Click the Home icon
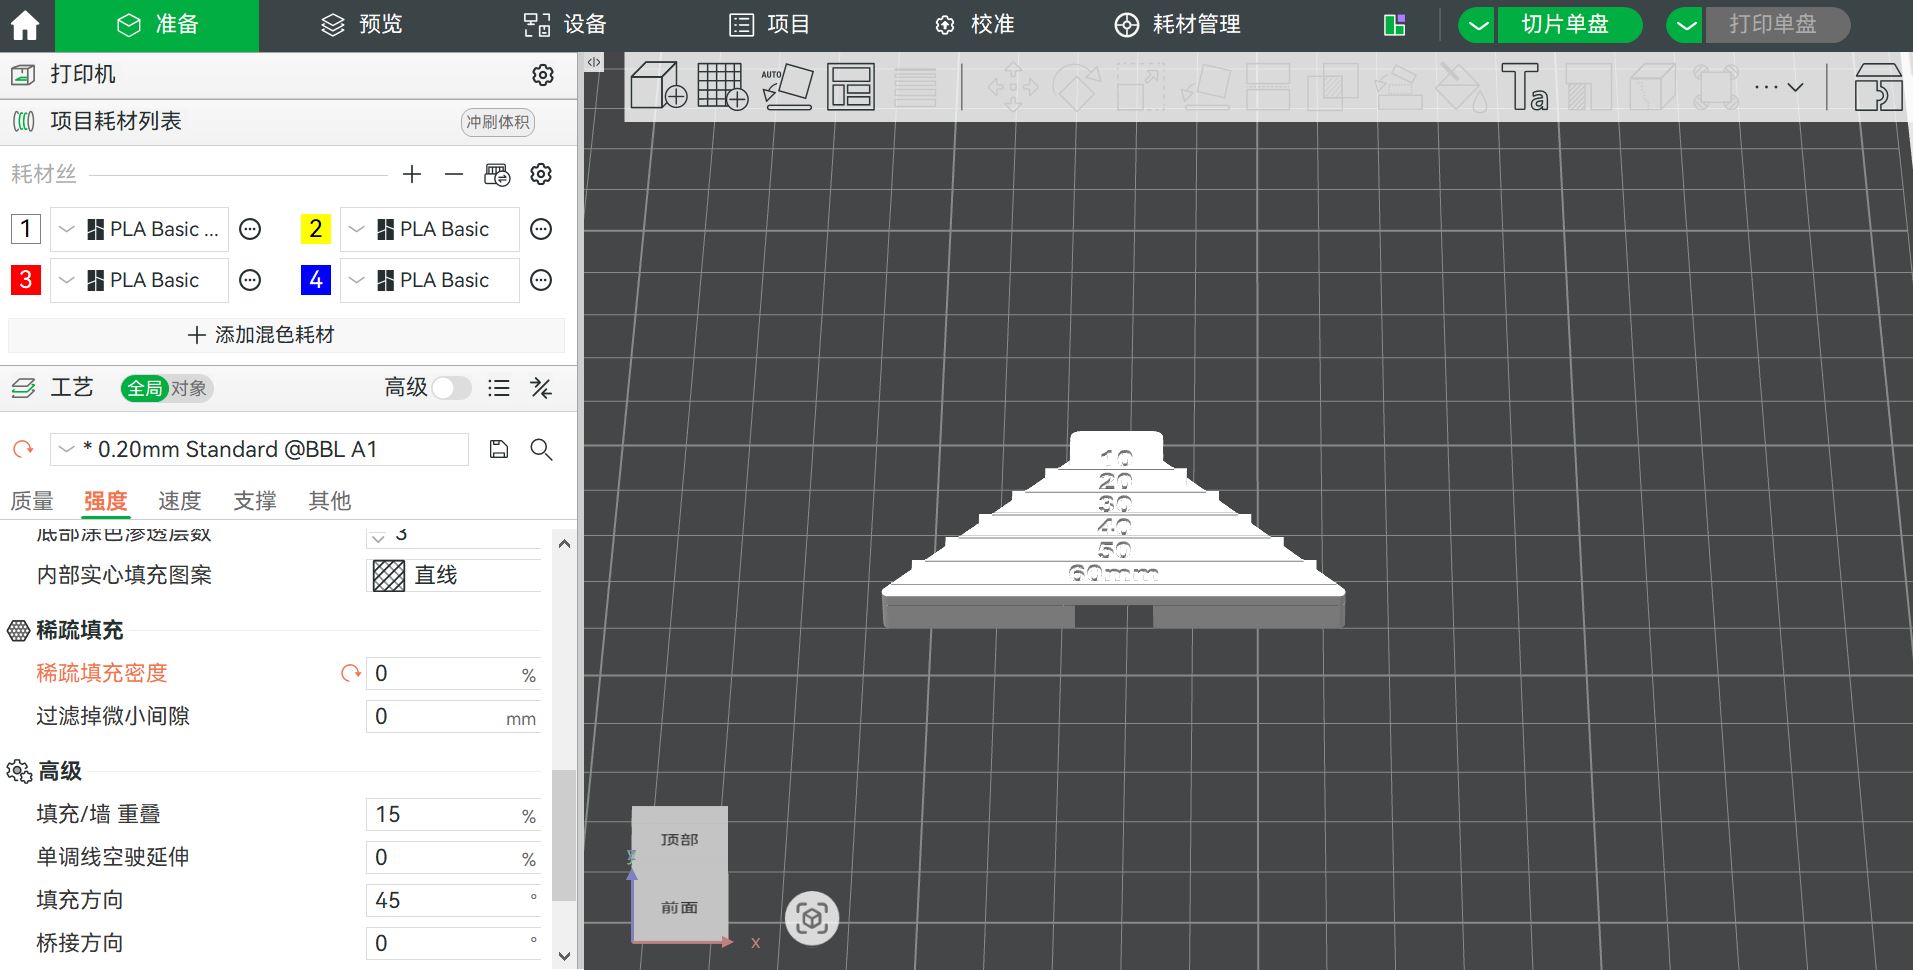 [24, 25]
